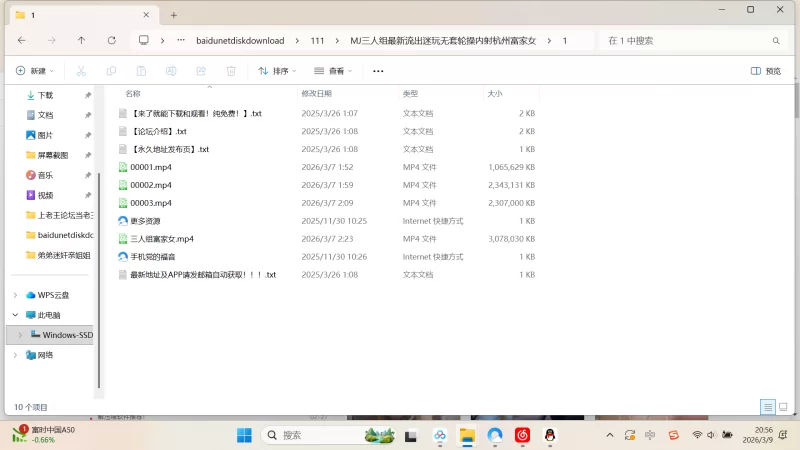Viewport: 800px width, 450px height.
Task: Click the Cut scissors icon in toolbar
Action: click(x=82, y=71)
